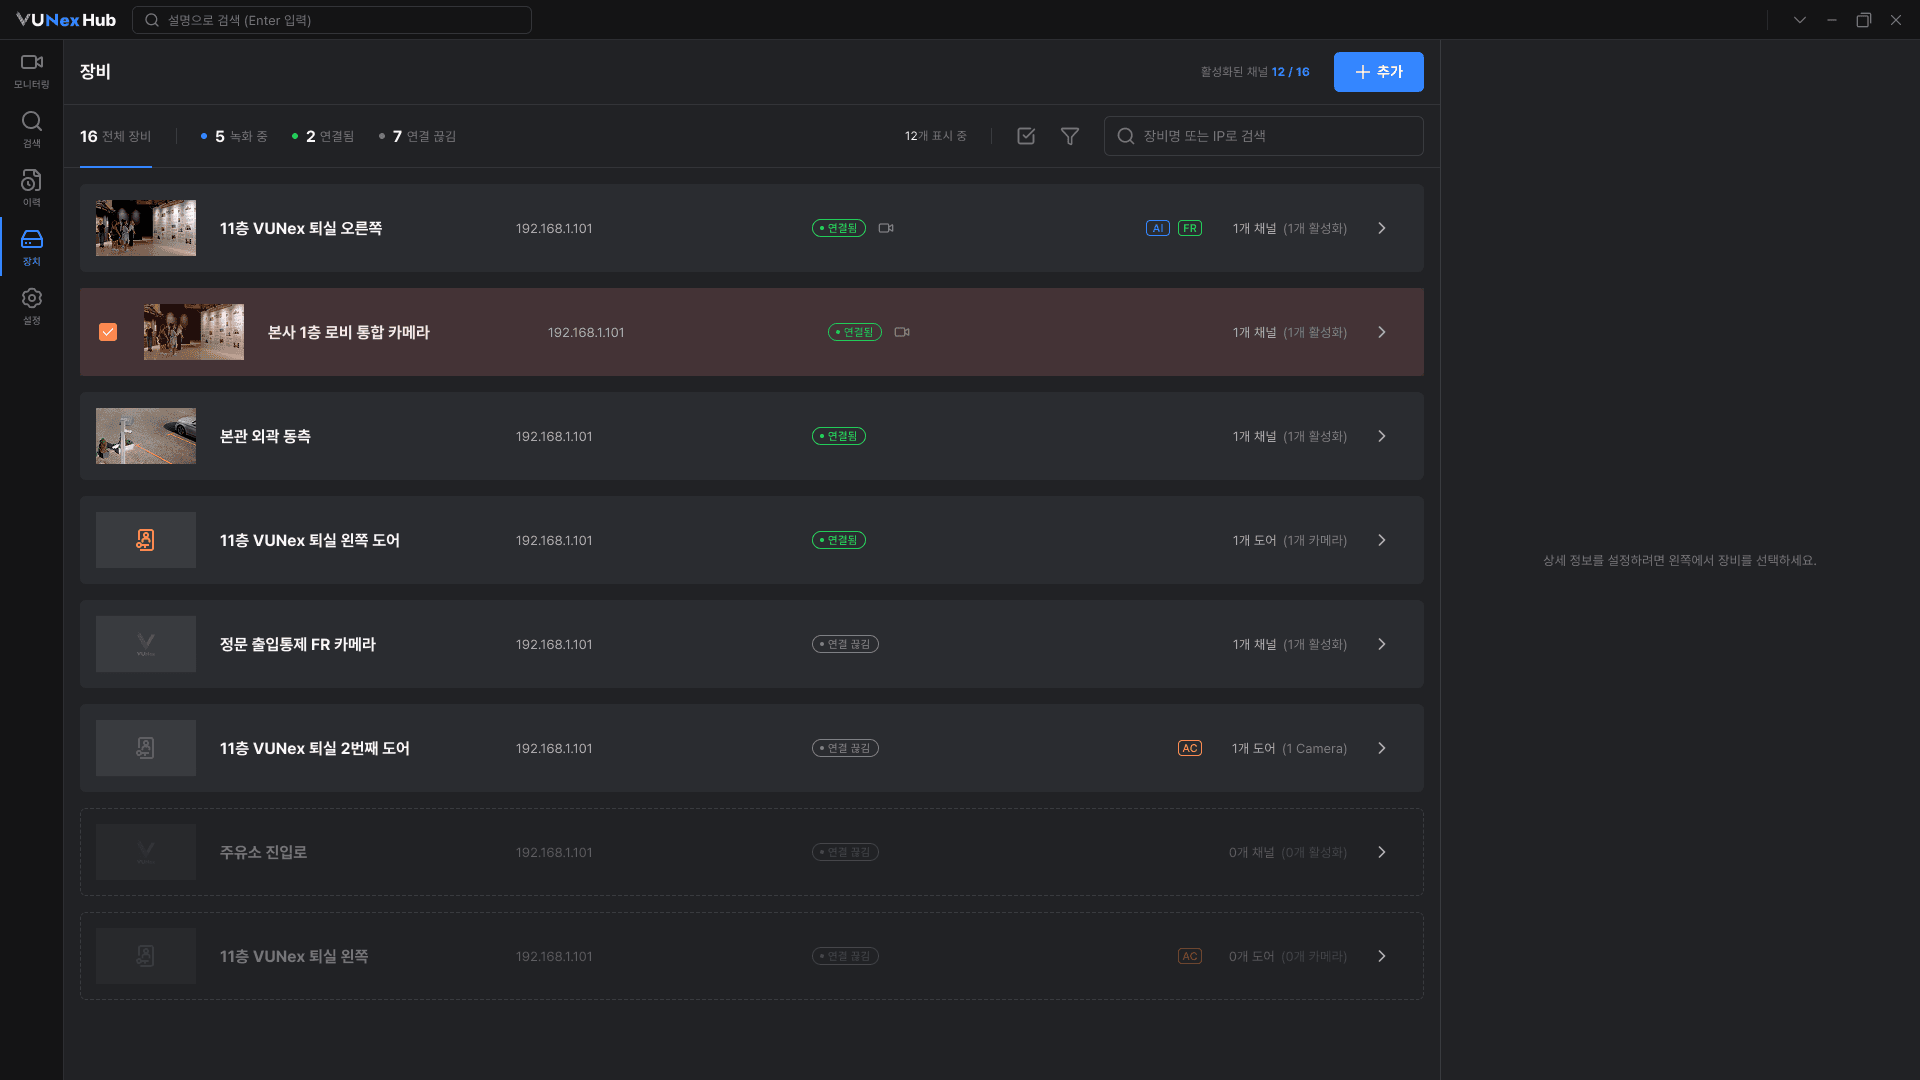
Task: Open the 모니터링 monitoring sidebar icon
Action: click(x=32, y=71)
